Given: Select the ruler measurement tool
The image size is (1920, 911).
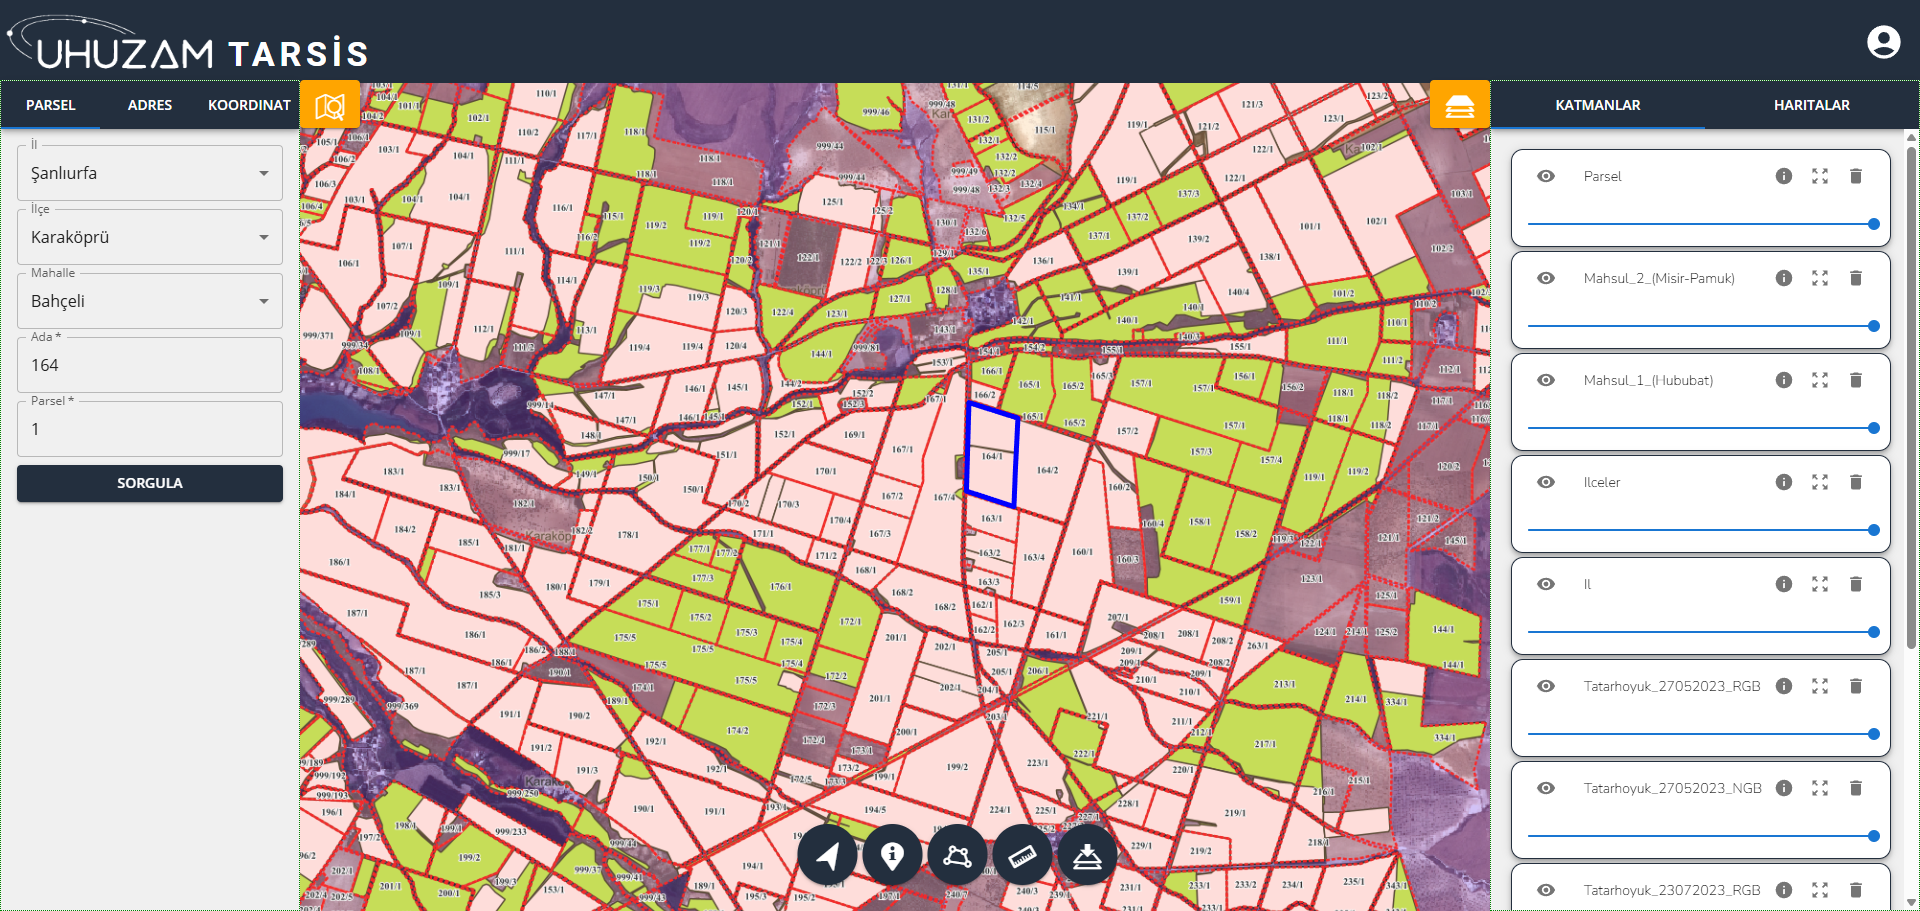Looking at the screenshot, I should coord(1022,855).
